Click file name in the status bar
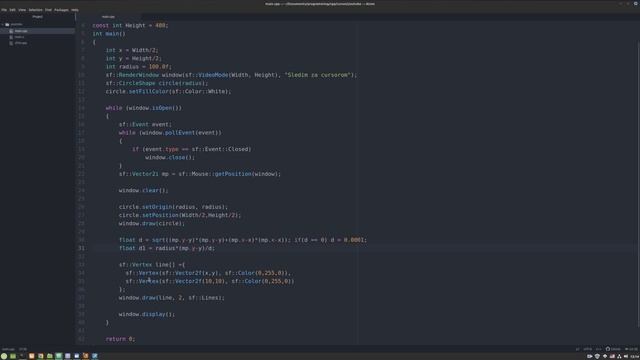 click(8, 349)
